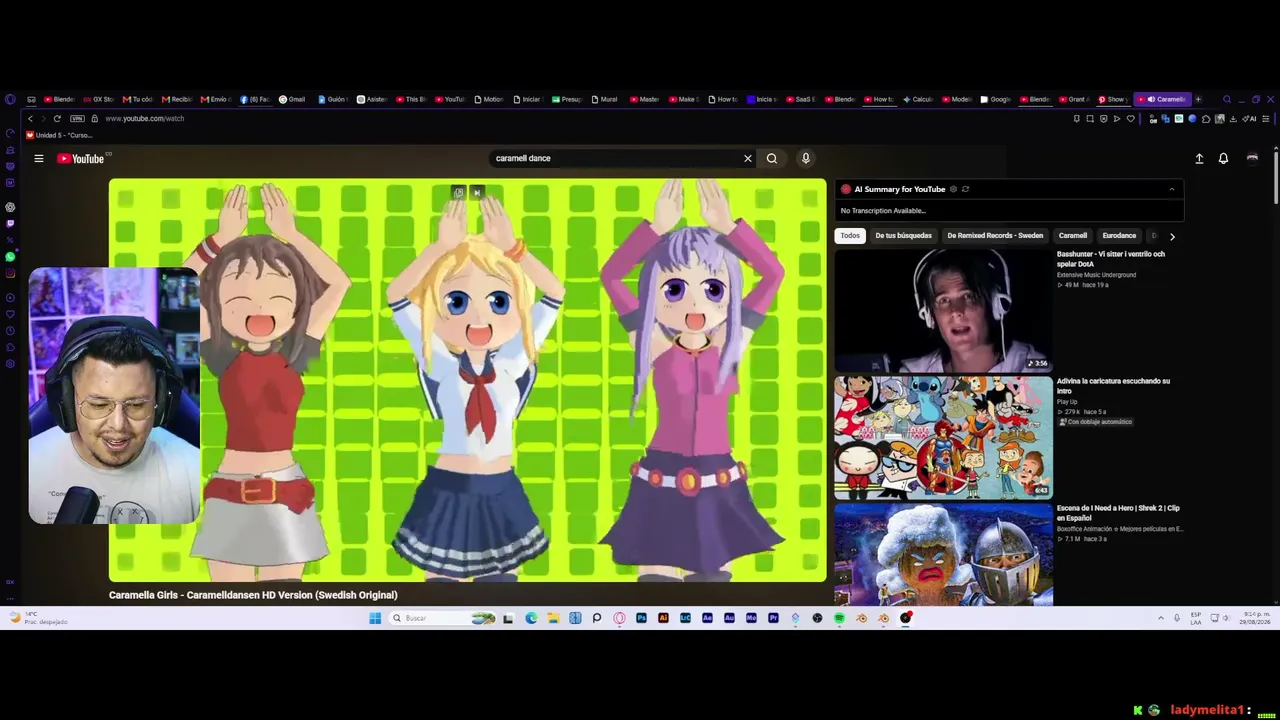
Task: Click the browser back arrow
Action: click(30, 119)
